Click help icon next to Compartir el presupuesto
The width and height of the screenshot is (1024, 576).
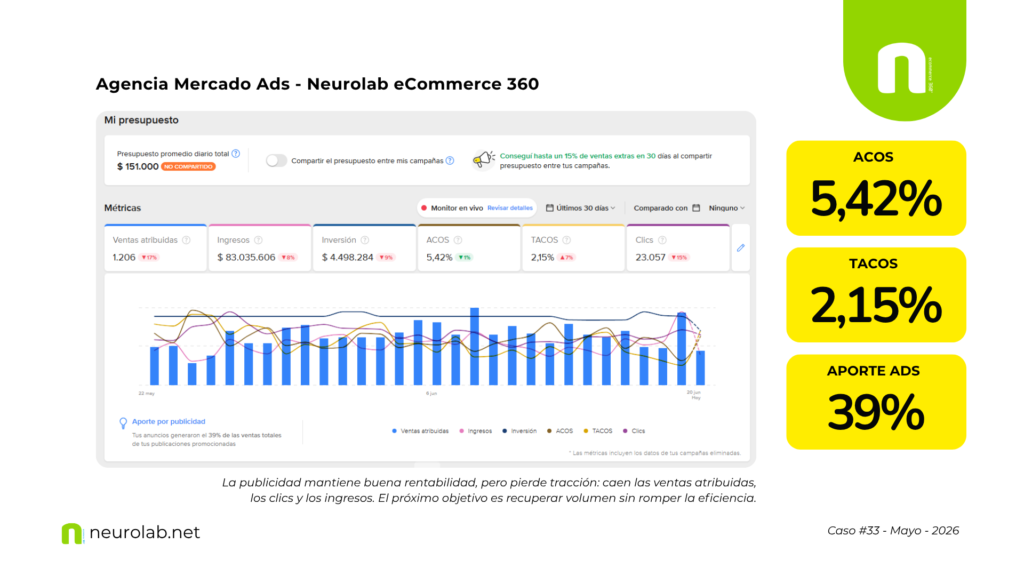click(x=450, y=161)
